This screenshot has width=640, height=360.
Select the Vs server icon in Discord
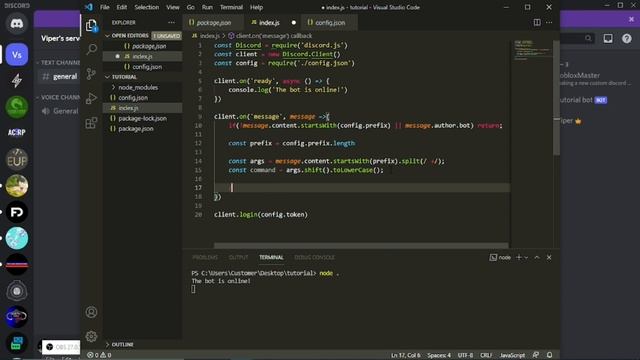click(17, 55)
